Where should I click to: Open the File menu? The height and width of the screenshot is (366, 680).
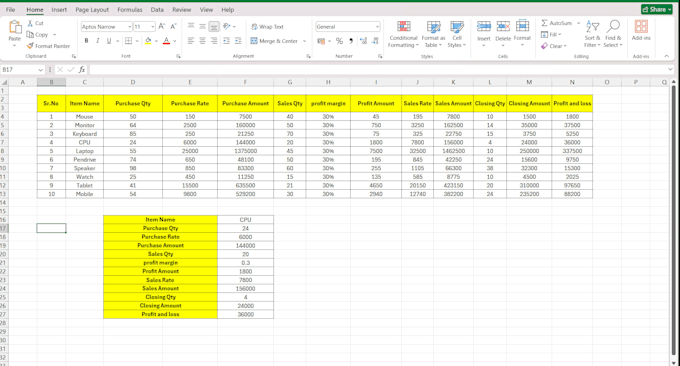tap(10, 10)
